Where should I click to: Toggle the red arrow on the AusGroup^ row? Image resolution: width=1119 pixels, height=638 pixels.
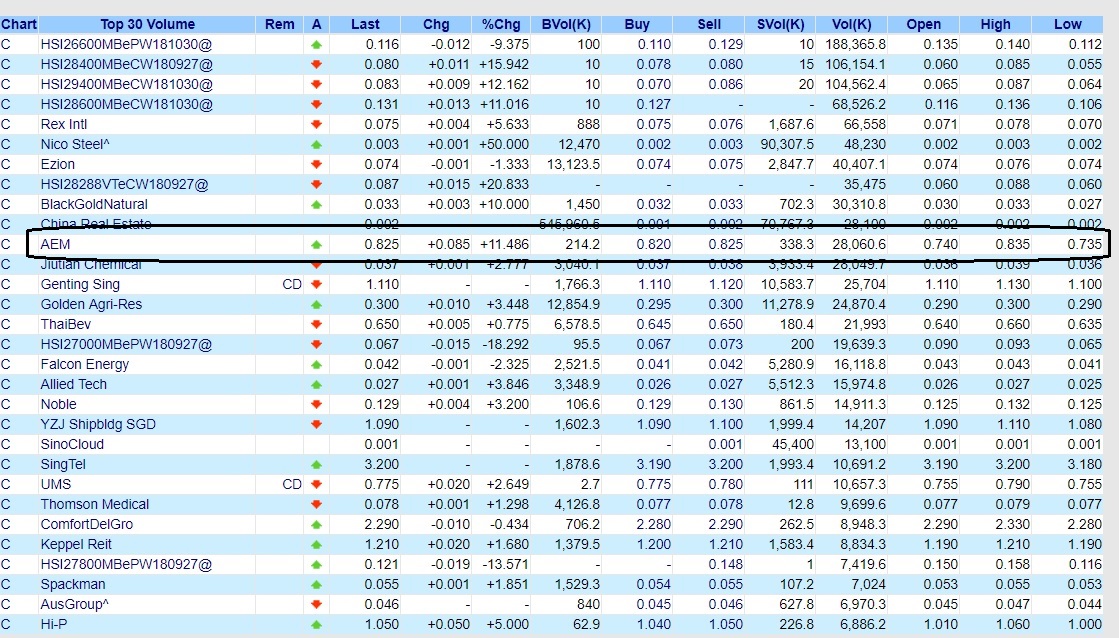click(x=318, y=604)
